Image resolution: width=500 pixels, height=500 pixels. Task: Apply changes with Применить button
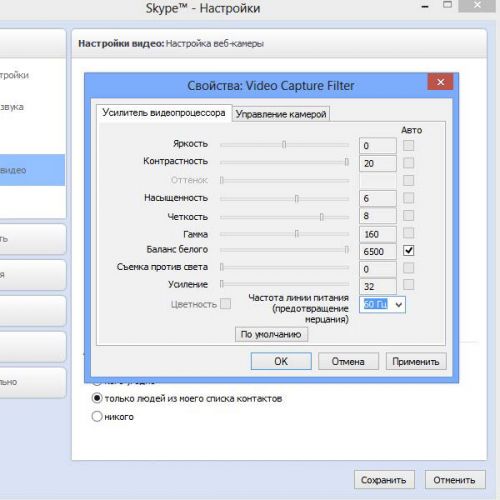click(416, 361)
